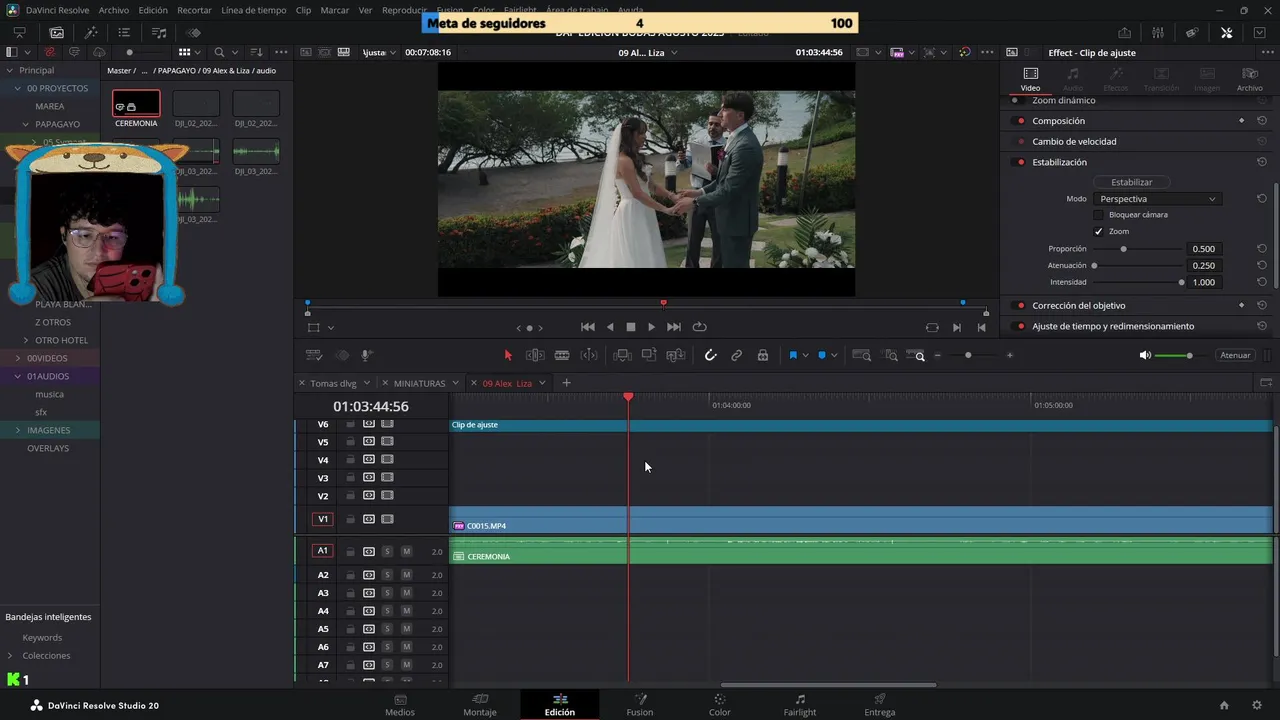Open the Color page
Viewport: 1280px width, 720px height.
719,705
